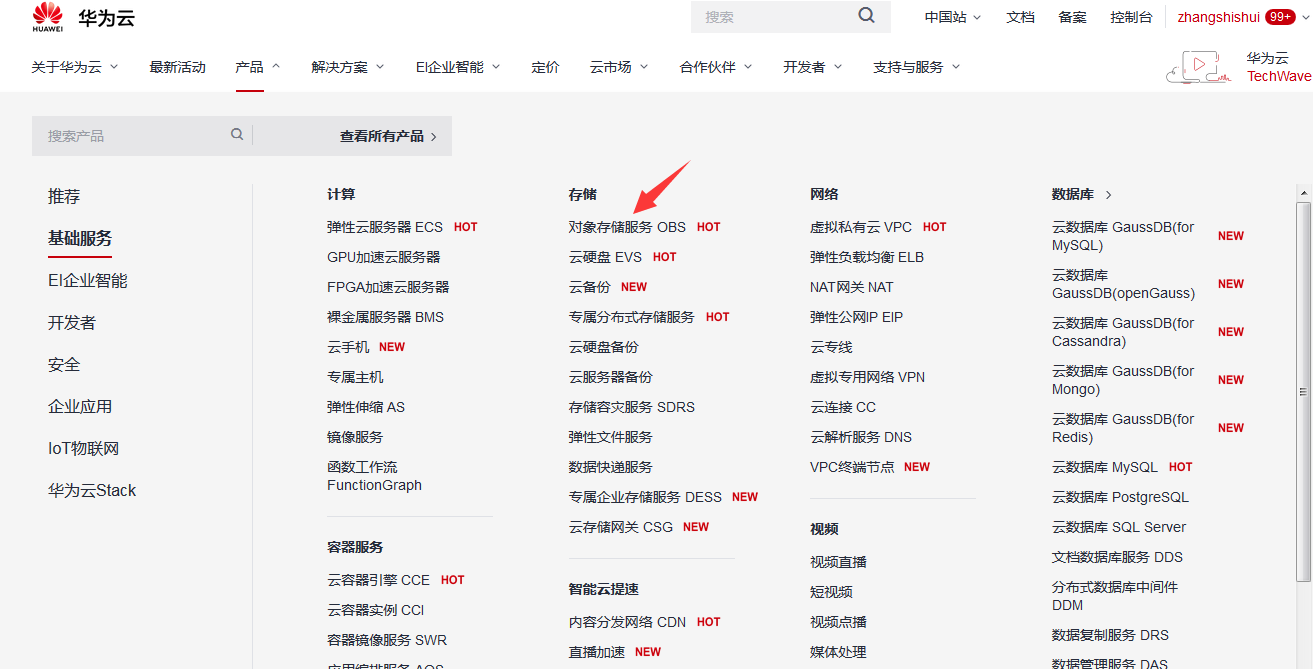Open 云硬盘 EVS link
The height and width of the screenshot is (669, 1313).
pyautogui.click(x=605, y=257)
